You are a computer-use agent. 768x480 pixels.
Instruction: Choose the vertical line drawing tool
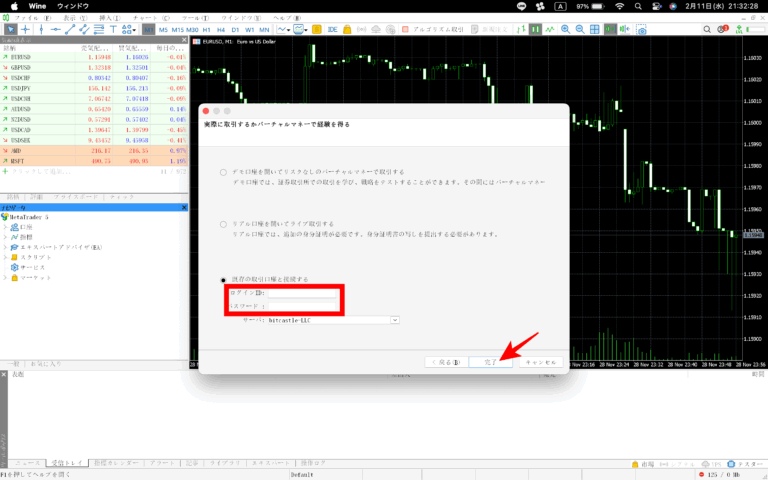click(41, 29)
